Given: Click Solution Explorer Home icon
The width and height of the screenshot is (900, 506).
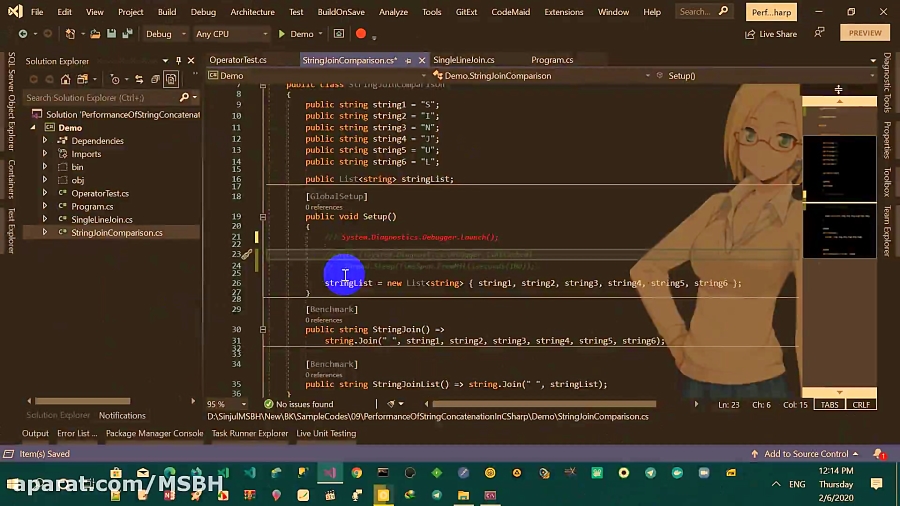Looking at the screenshot, I should 65,79.
